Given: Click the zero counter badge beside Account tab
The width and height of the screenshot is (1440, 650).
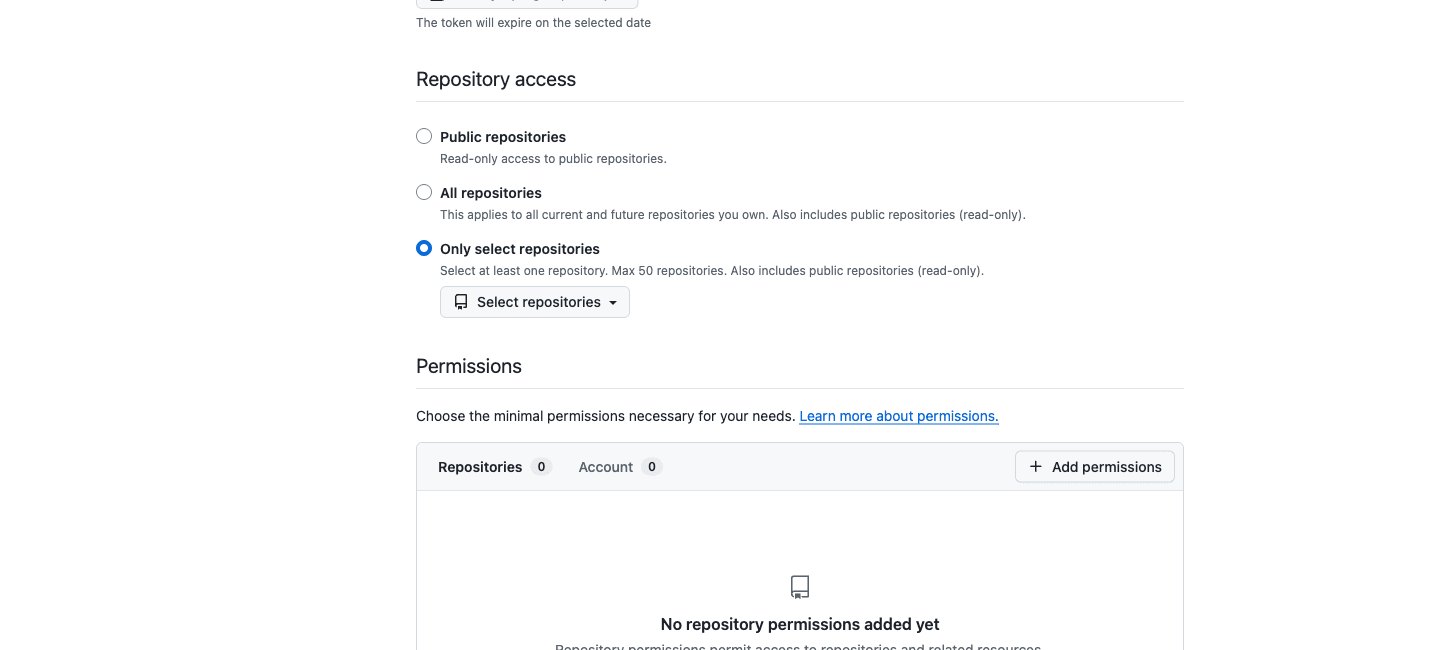Looking at the screenshot, I should tap(652, 467).
